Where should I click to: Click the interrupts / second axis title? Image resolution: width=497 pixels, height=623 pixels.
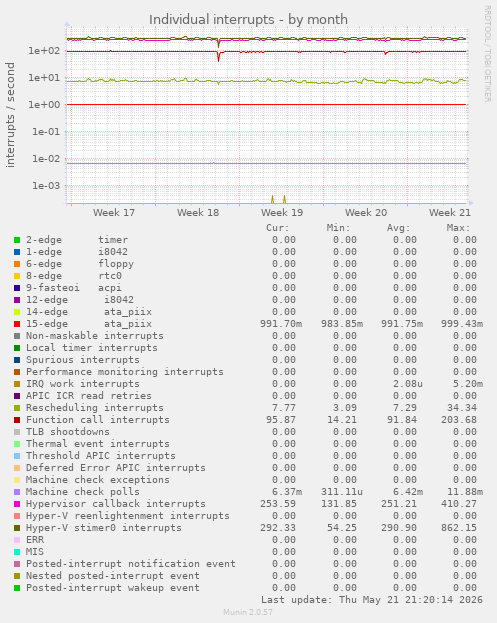(x=10, y=115)
